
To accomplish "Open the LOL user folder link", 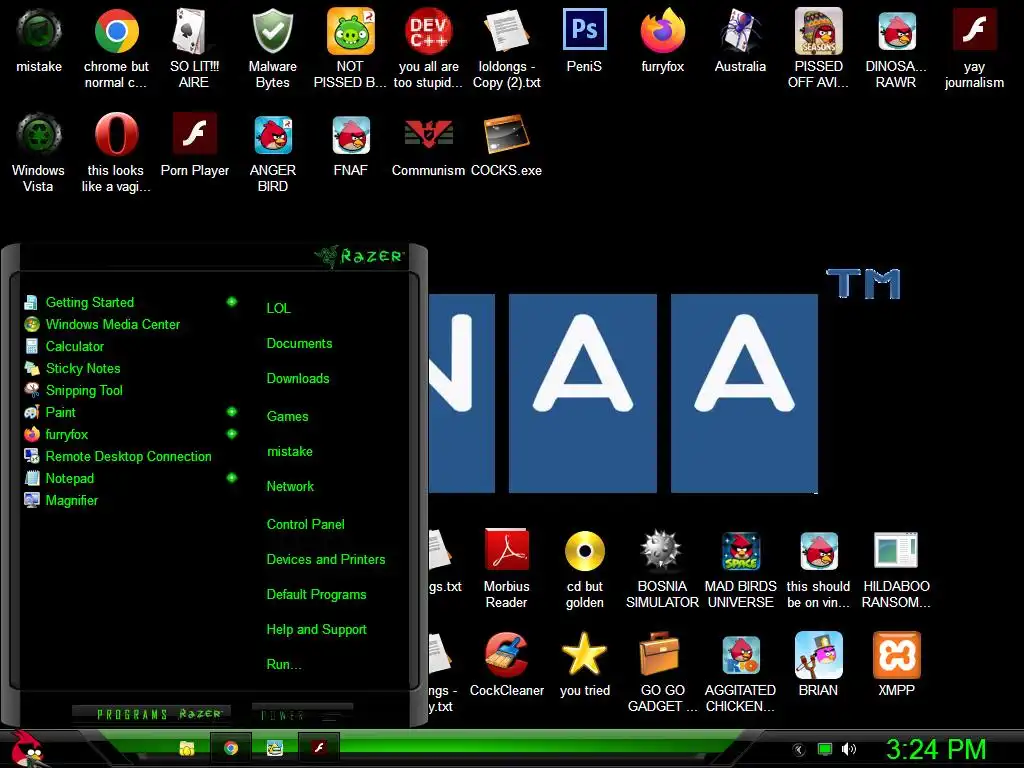I will (x=278, y=308).
